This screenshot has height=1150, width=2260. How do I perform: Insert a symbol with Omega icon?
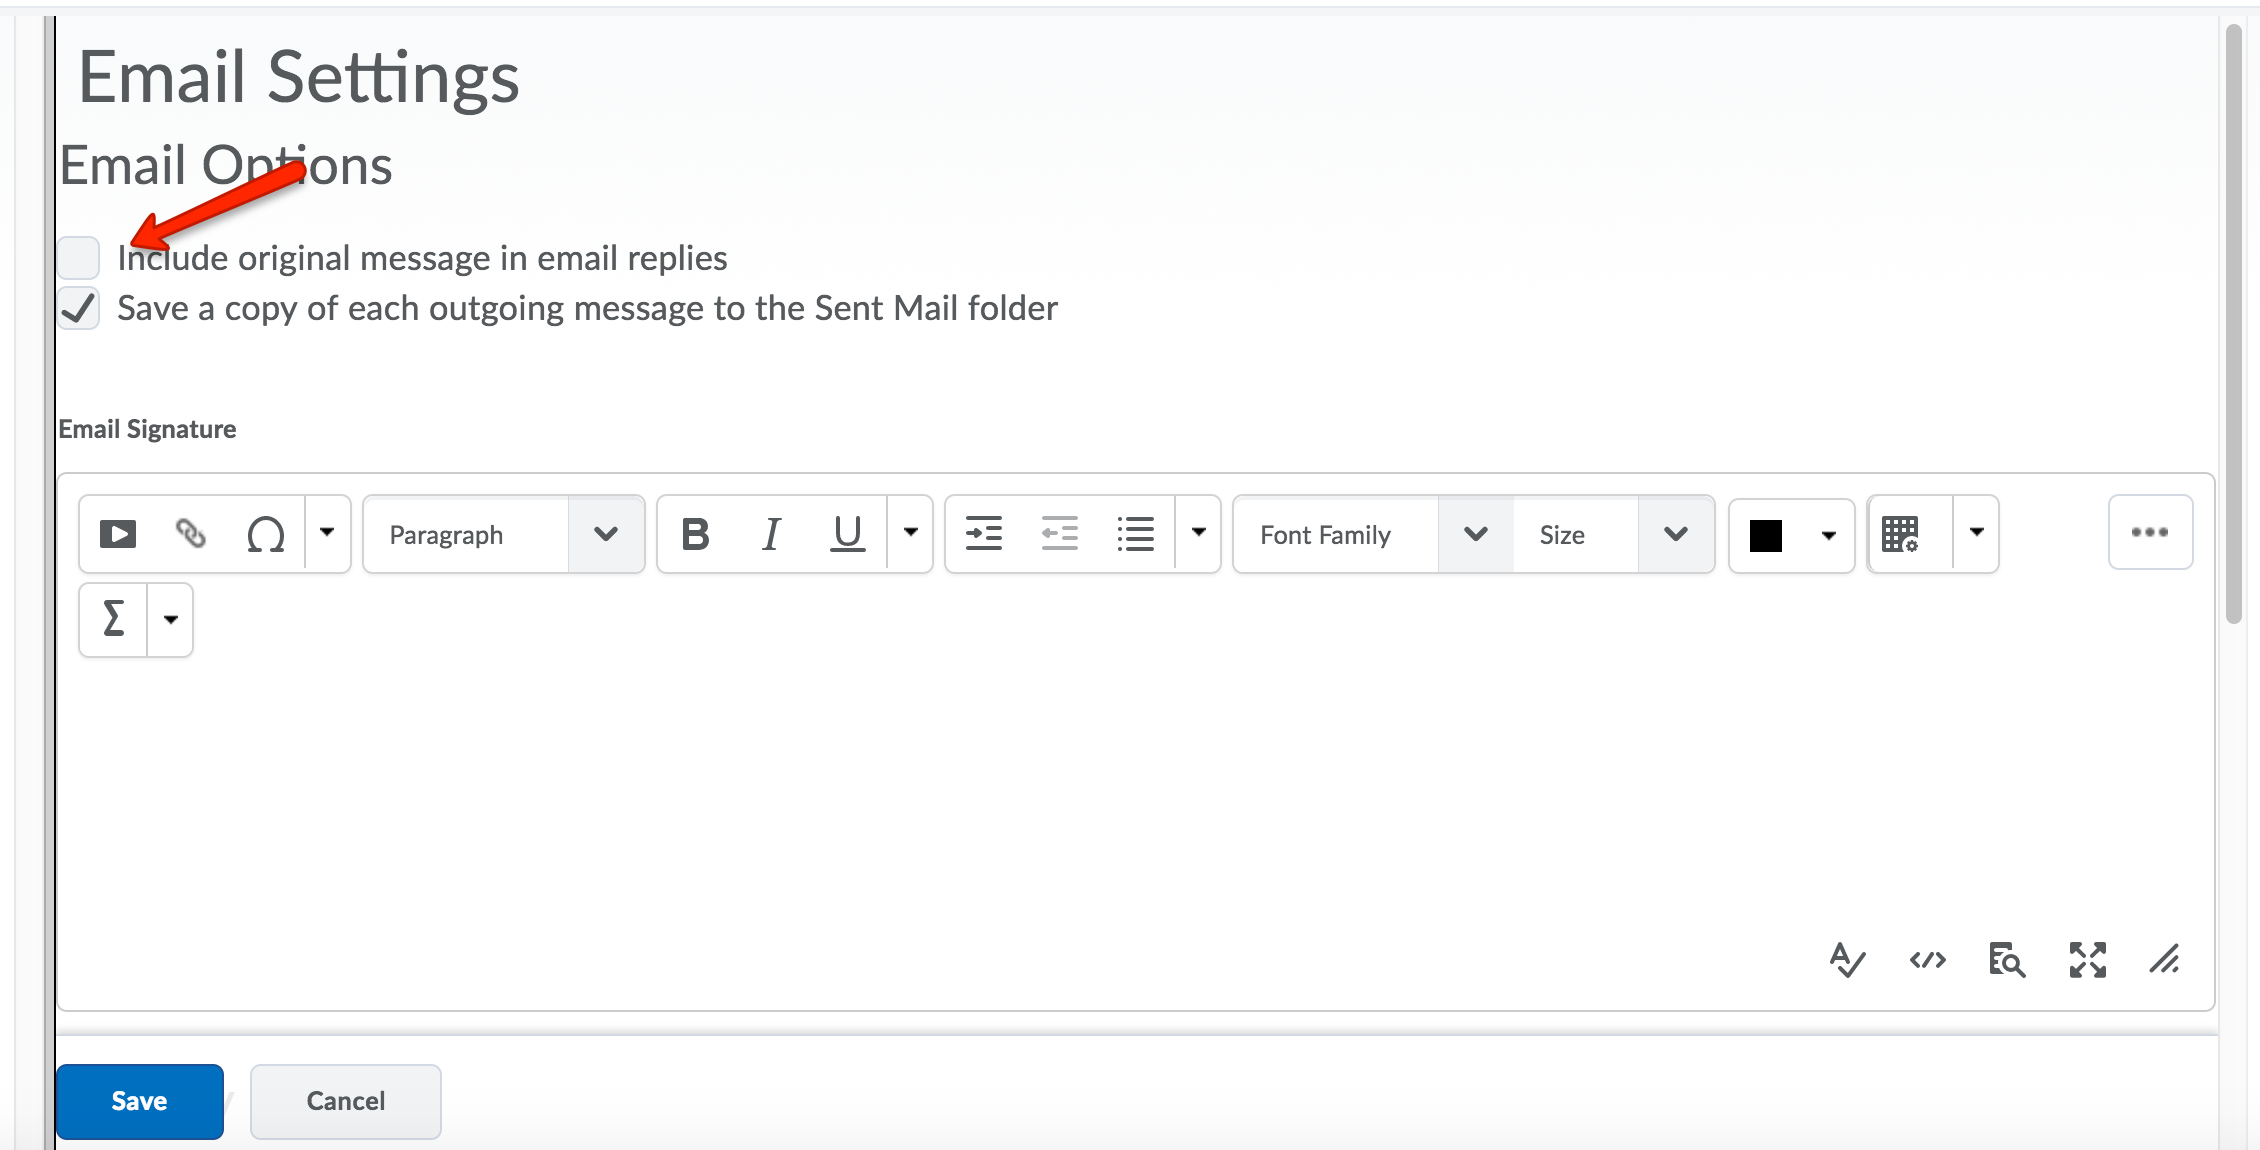[x=265, y=534]
